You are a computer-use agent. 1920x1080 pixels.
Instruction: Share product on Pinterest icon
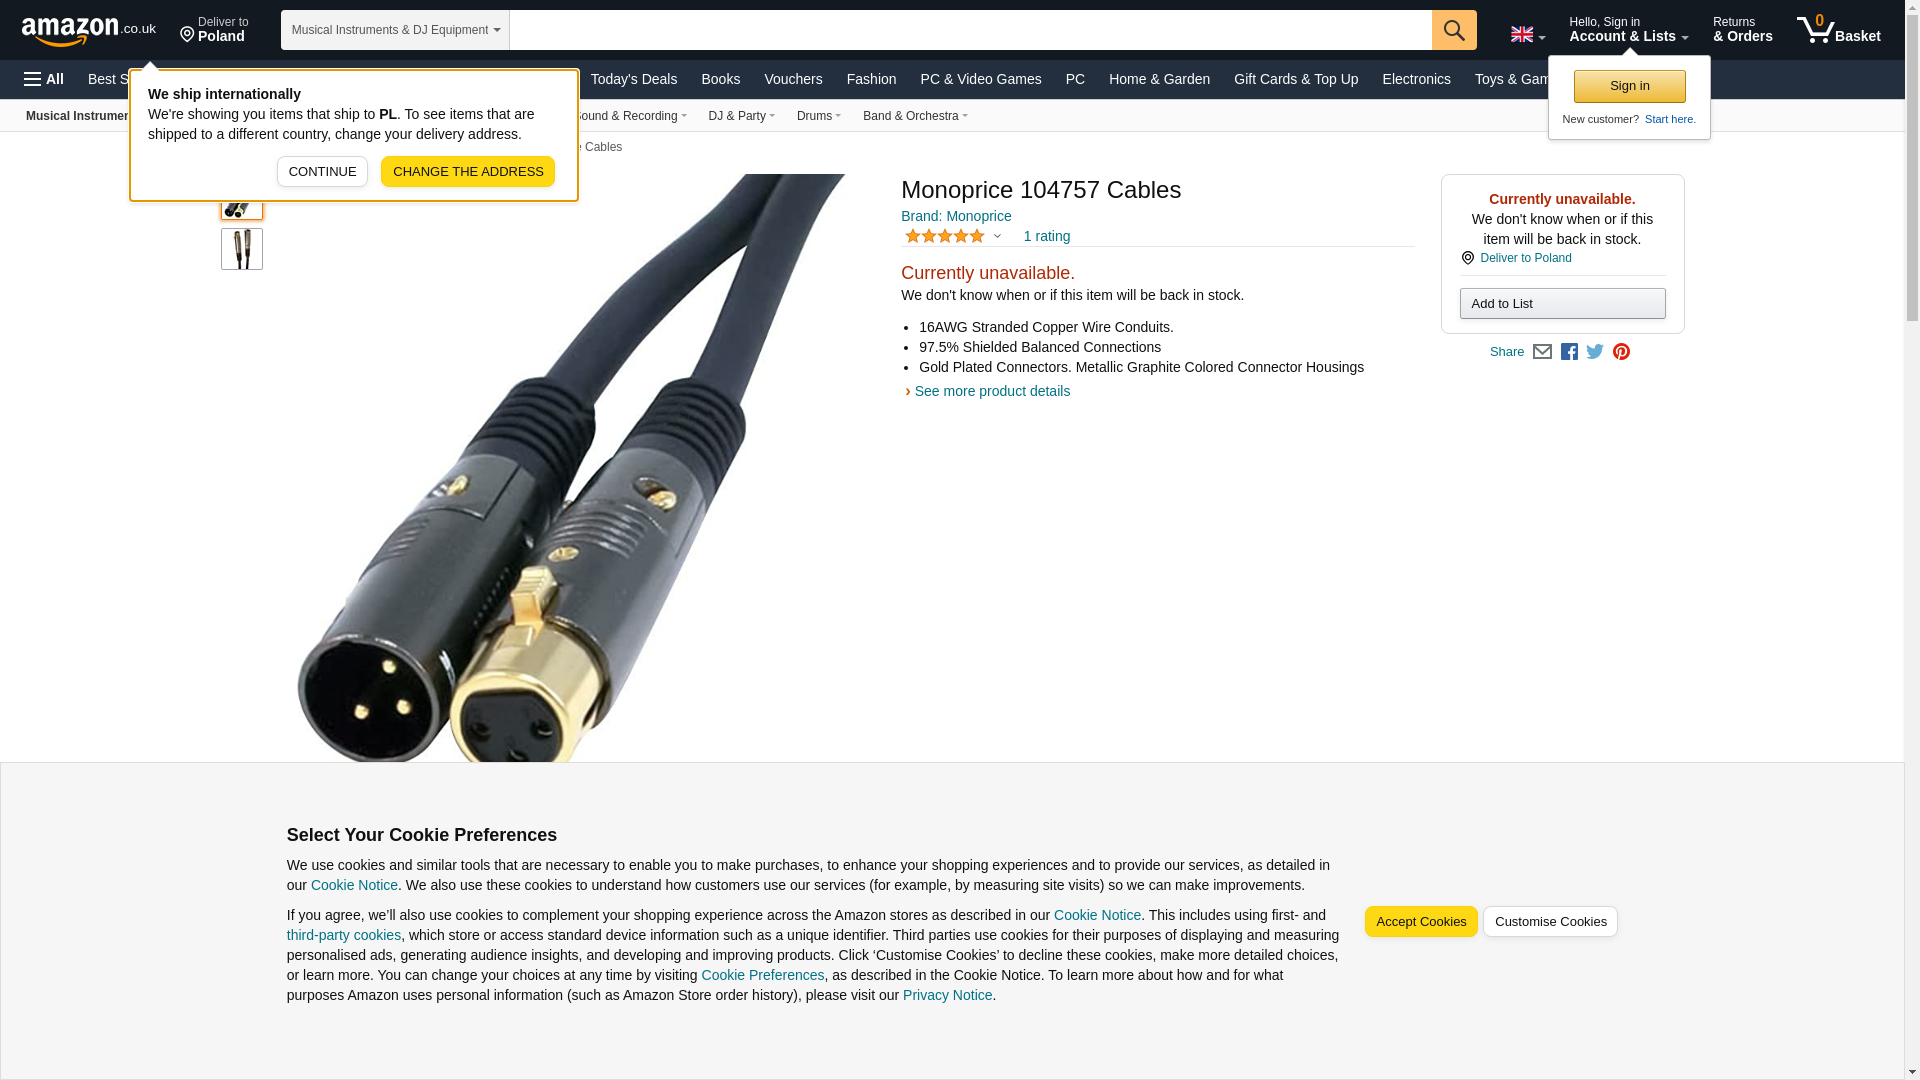[x=1621, y=352]
